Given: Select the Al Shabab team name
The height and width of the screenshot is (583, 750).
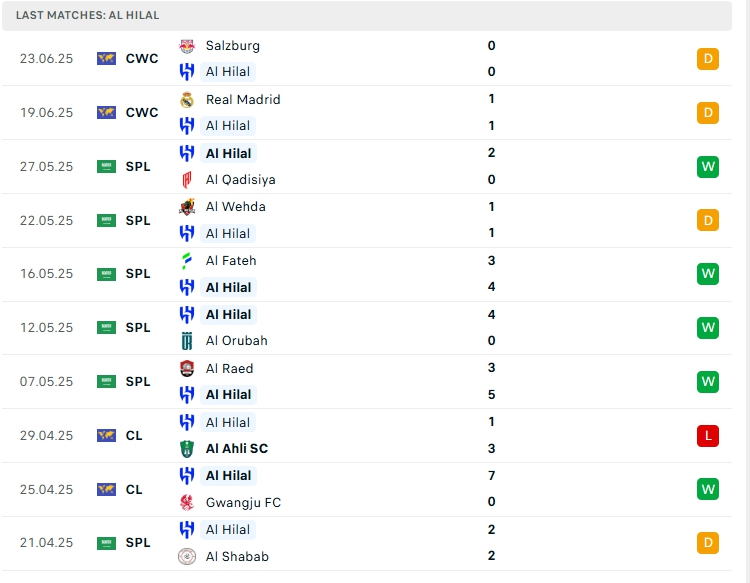Looking at the screenshot, I should 237,556.
